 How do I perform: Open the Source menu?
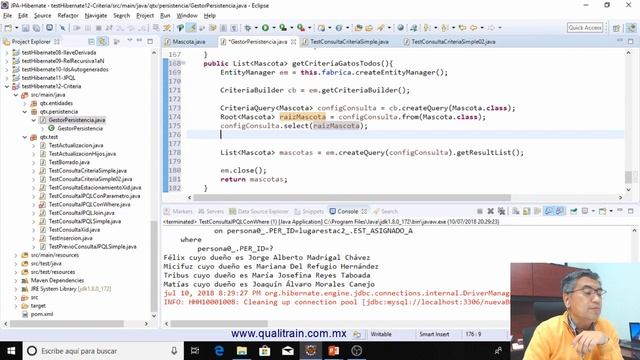click(42, 16)
